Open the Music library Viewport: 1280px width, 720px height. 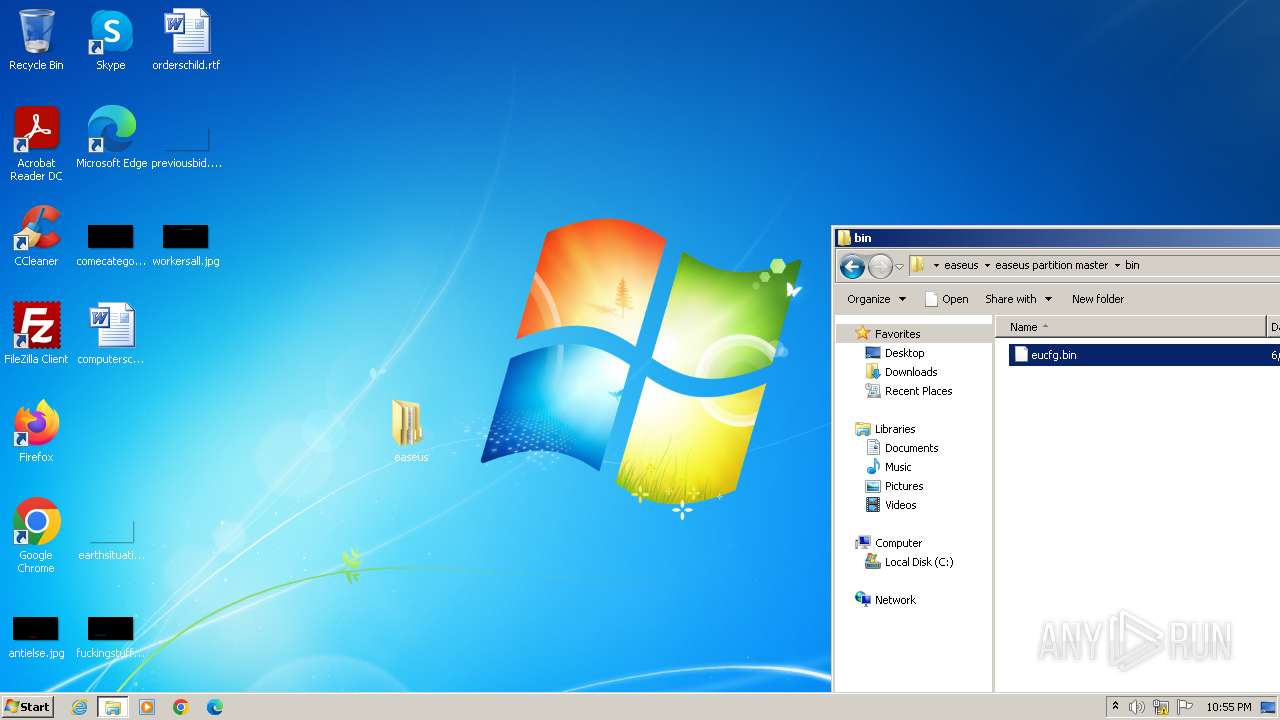898,467
